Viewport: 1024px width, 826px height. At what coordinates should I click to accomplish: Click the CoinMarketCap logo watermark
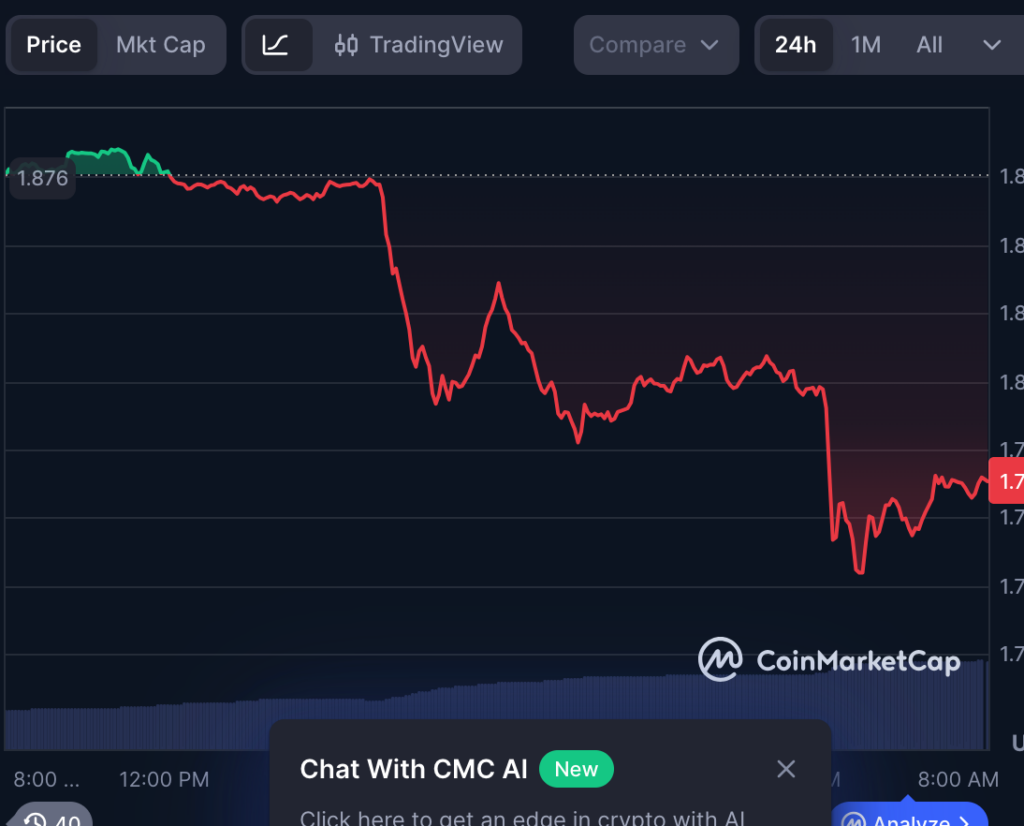(830, 660)
